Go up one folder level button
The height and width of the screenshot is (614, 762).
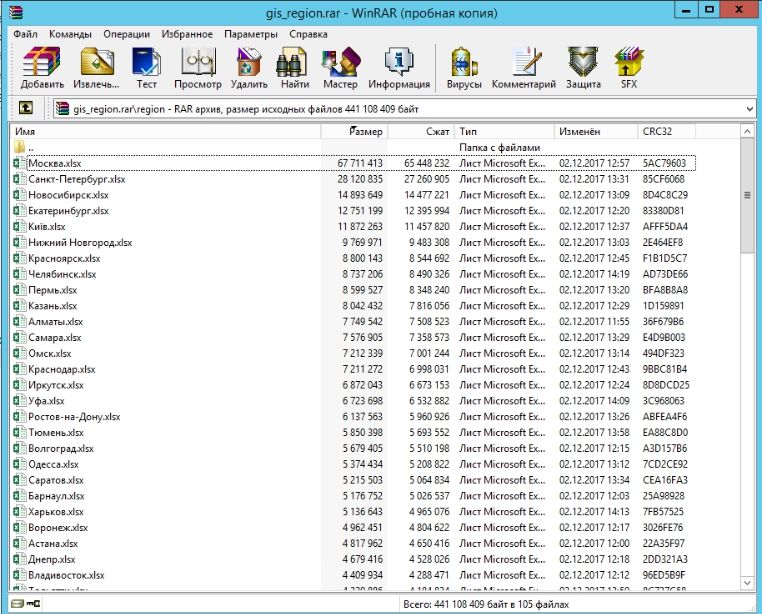[26, 108]
